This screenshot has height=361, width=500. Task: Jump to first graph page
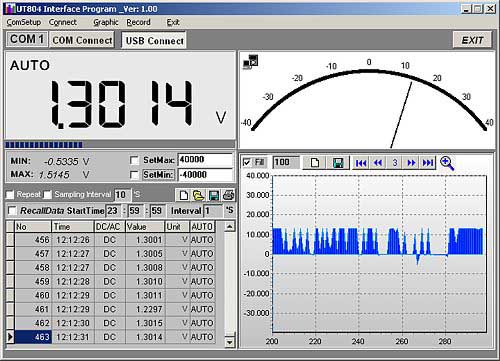(361, 163)
